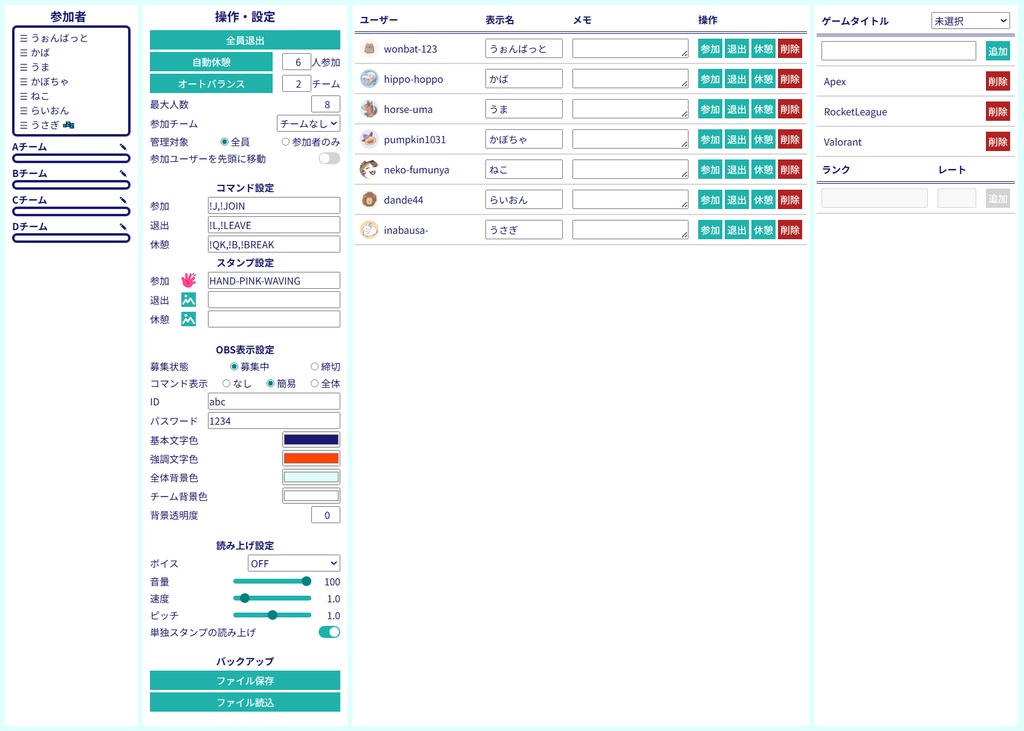Viewport: 1024px width, 731px height.
Task: Click 削除 button for pumpkin1031
Action: (x=790, y=138)
